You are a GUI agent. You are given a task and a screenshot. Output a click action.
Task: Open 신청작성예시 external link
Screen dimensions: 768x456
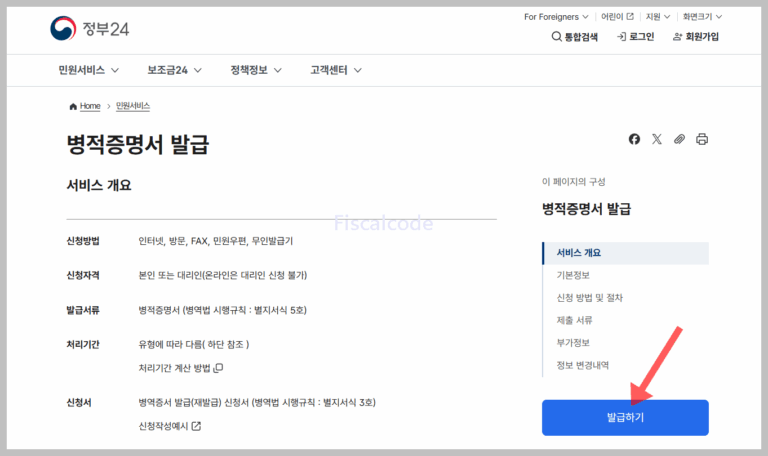click(170, 426)
